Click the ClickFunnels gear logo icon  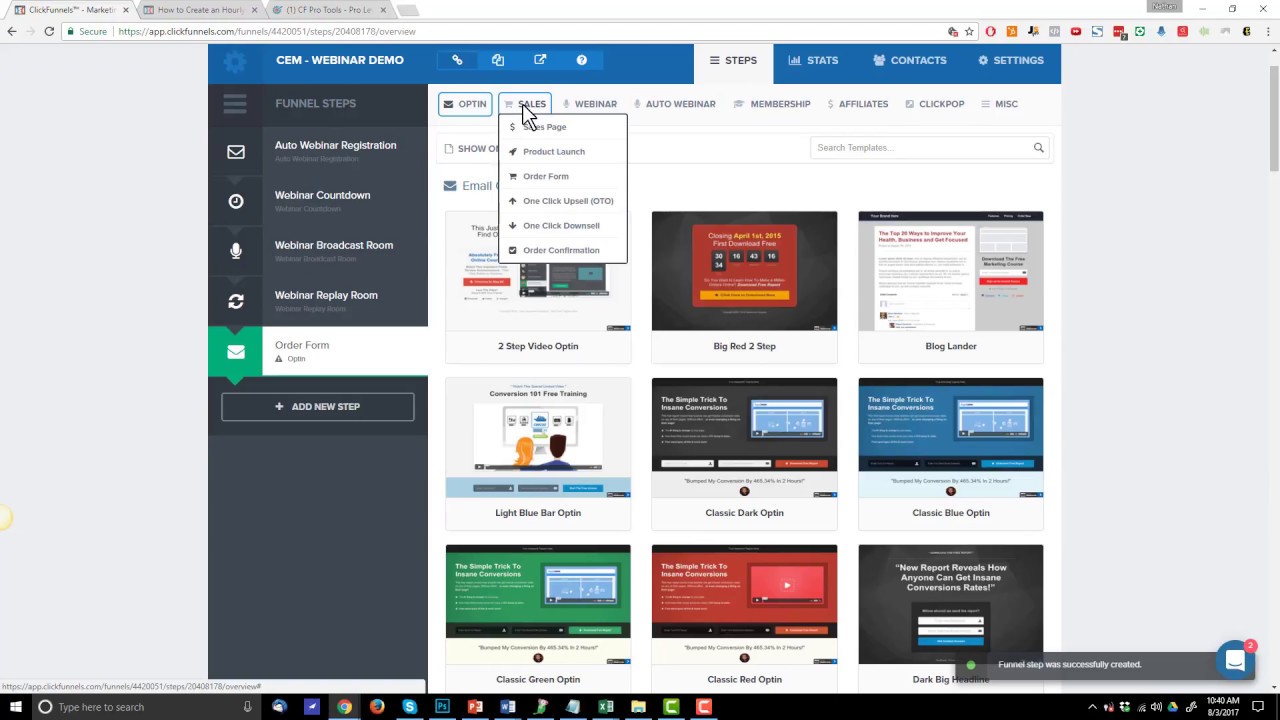pyautogui.click(x=235, y=62)
